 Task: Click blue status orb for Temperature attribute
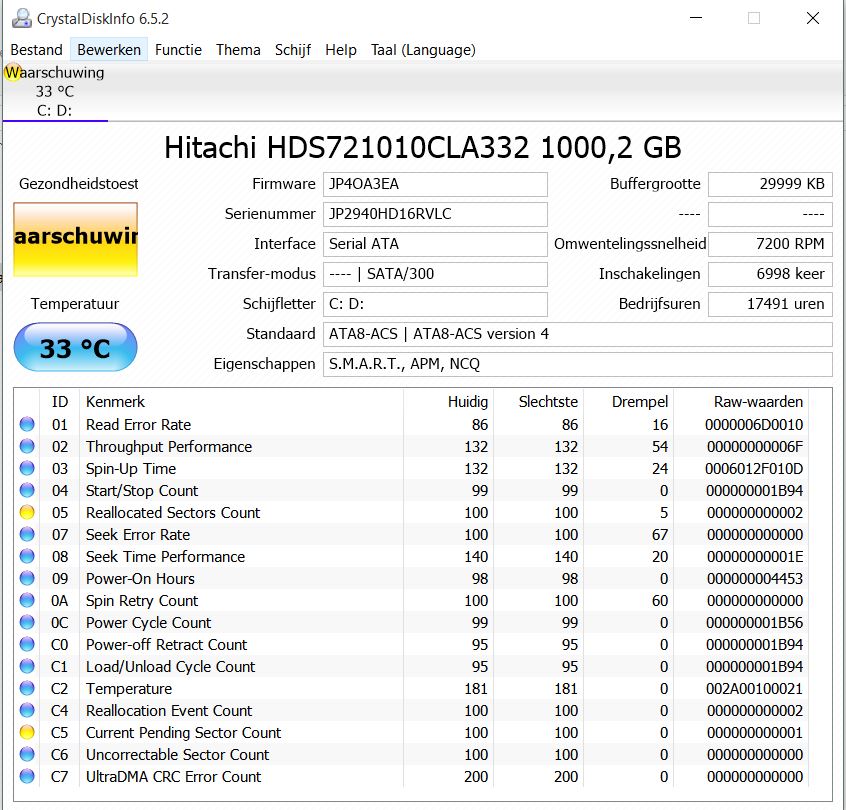[27, 688]
